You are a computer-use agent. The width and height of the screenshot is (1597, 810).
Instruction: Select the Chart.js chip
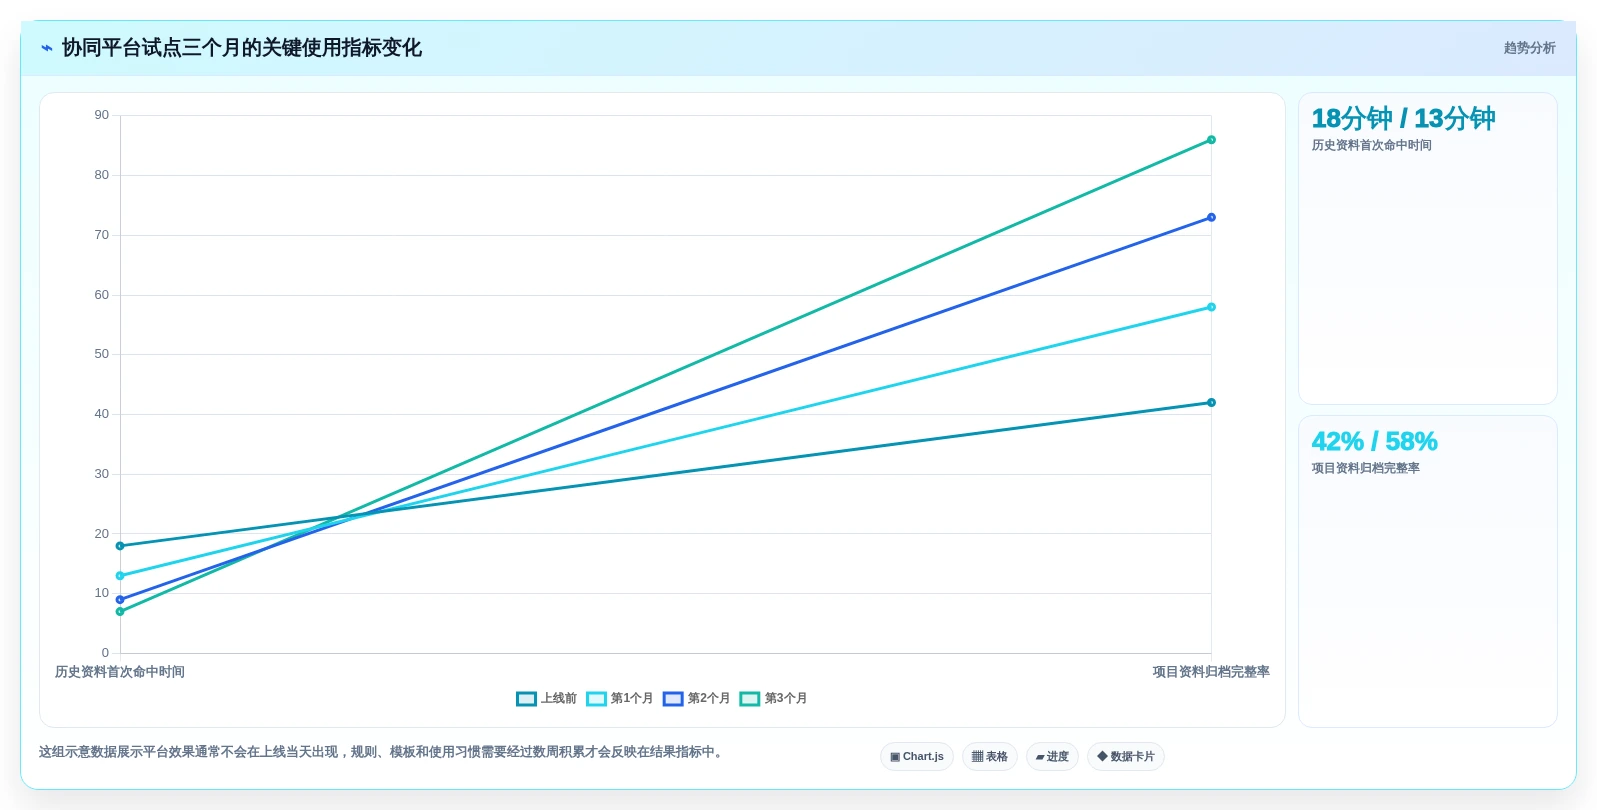pos(917,757)
